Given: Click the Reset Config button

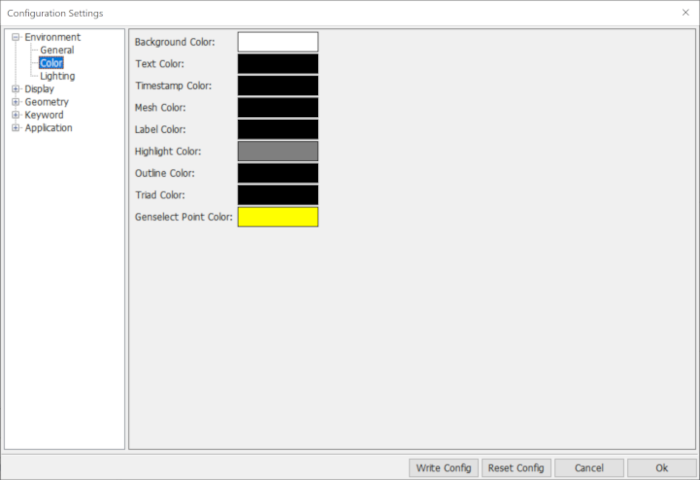Looking at the screenshot, I should [x=516, y=468].
